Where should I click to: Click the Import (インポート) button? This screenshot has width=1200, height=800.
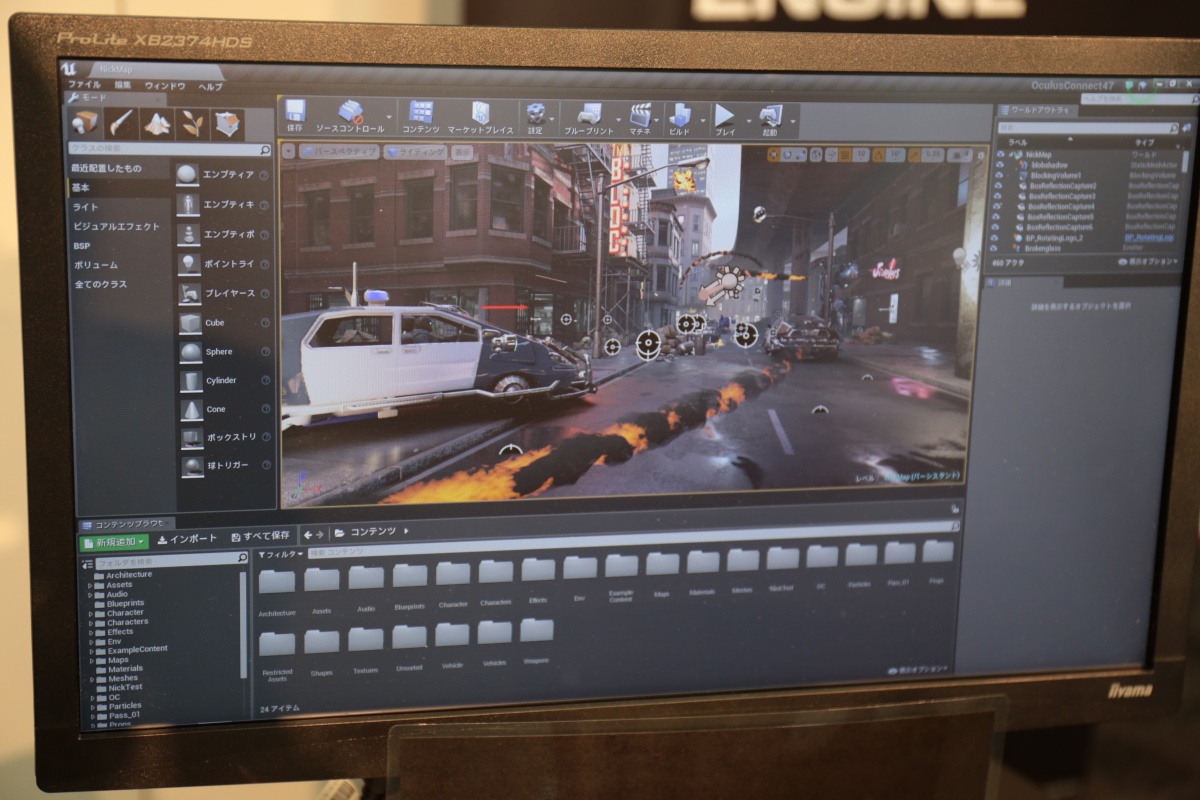tap(187, 539)
